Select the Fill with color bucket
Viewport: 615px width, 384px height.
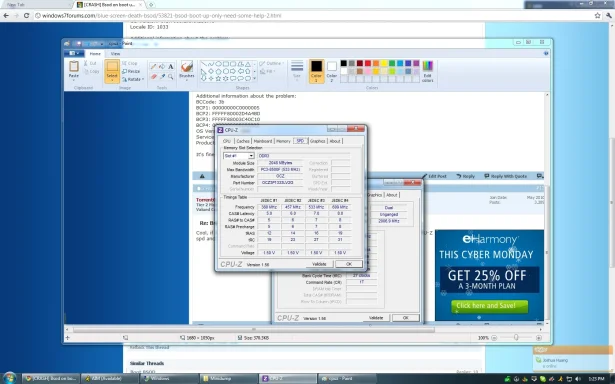click(x=162, y=67)
